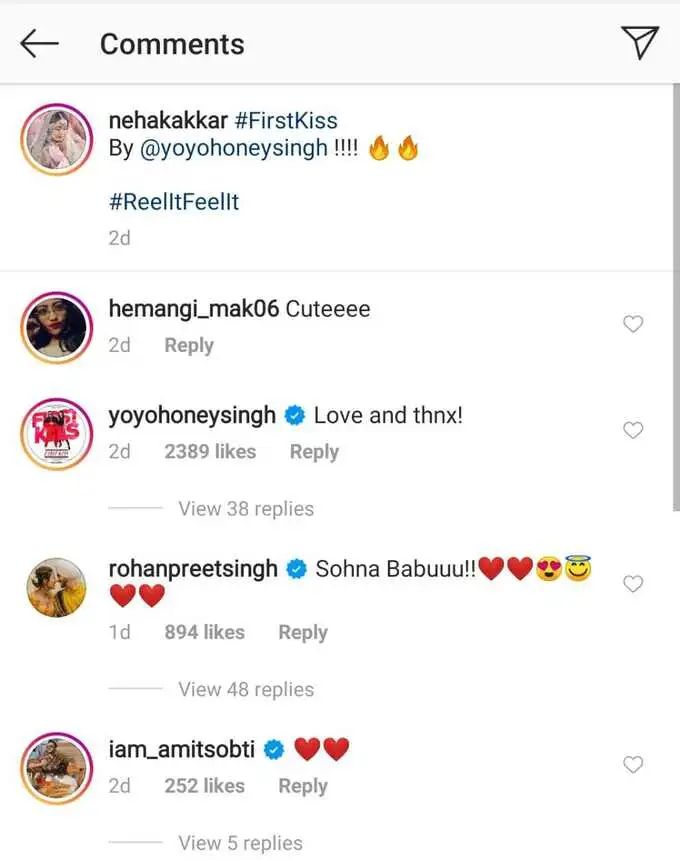Screen dimensions: 680x860
Task: Like hemangi_mak06's comment with the heart icon
Action: pyautogui.click(x=632, y=323)
